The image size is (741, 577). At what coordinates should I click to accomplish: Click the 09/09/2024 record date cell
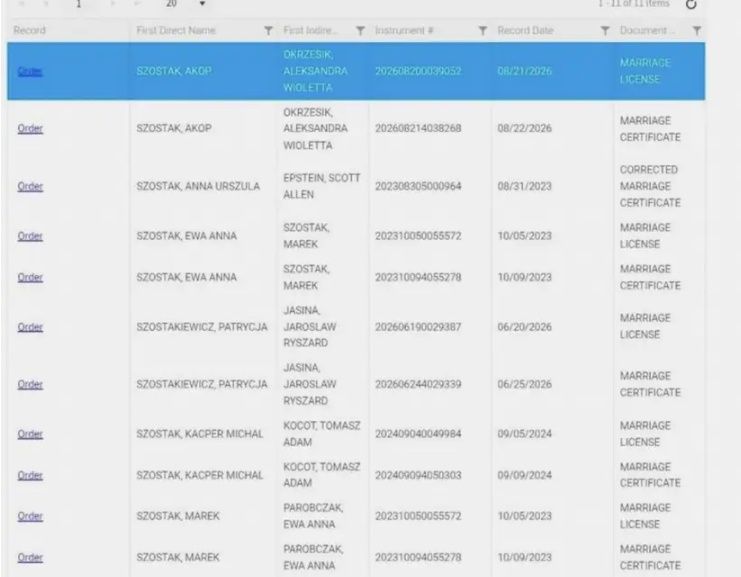tap(525, 475)
